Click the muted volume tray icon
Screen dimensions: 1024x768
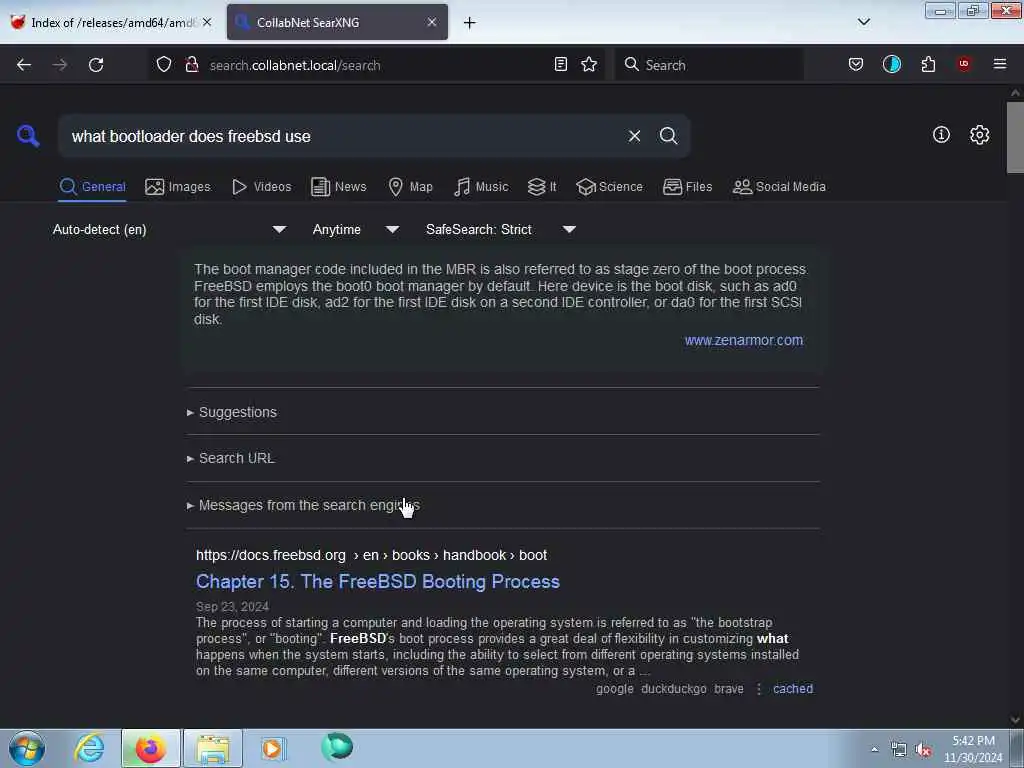point(923,750)
